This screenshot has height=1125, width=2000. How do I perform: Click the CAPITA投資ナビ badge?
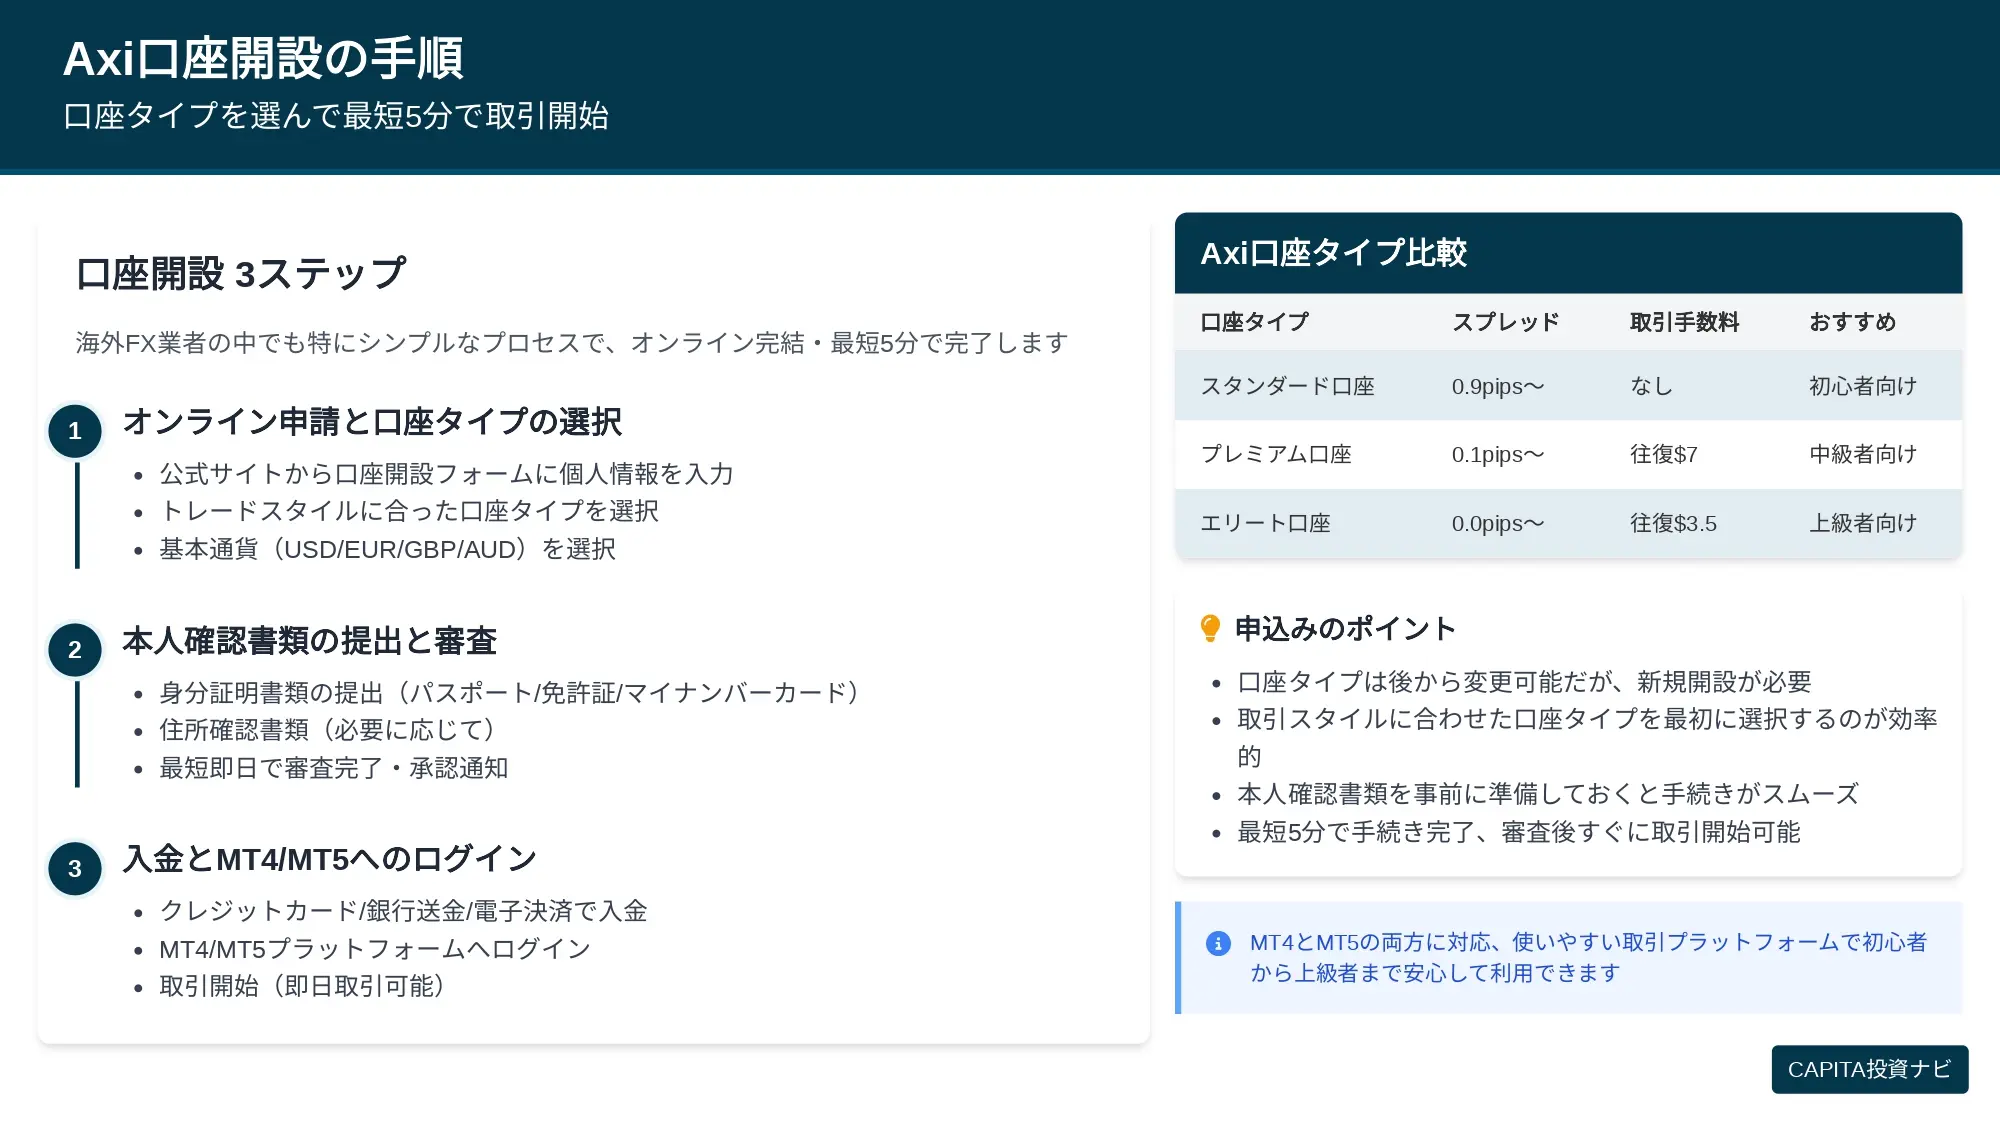1869,1069
